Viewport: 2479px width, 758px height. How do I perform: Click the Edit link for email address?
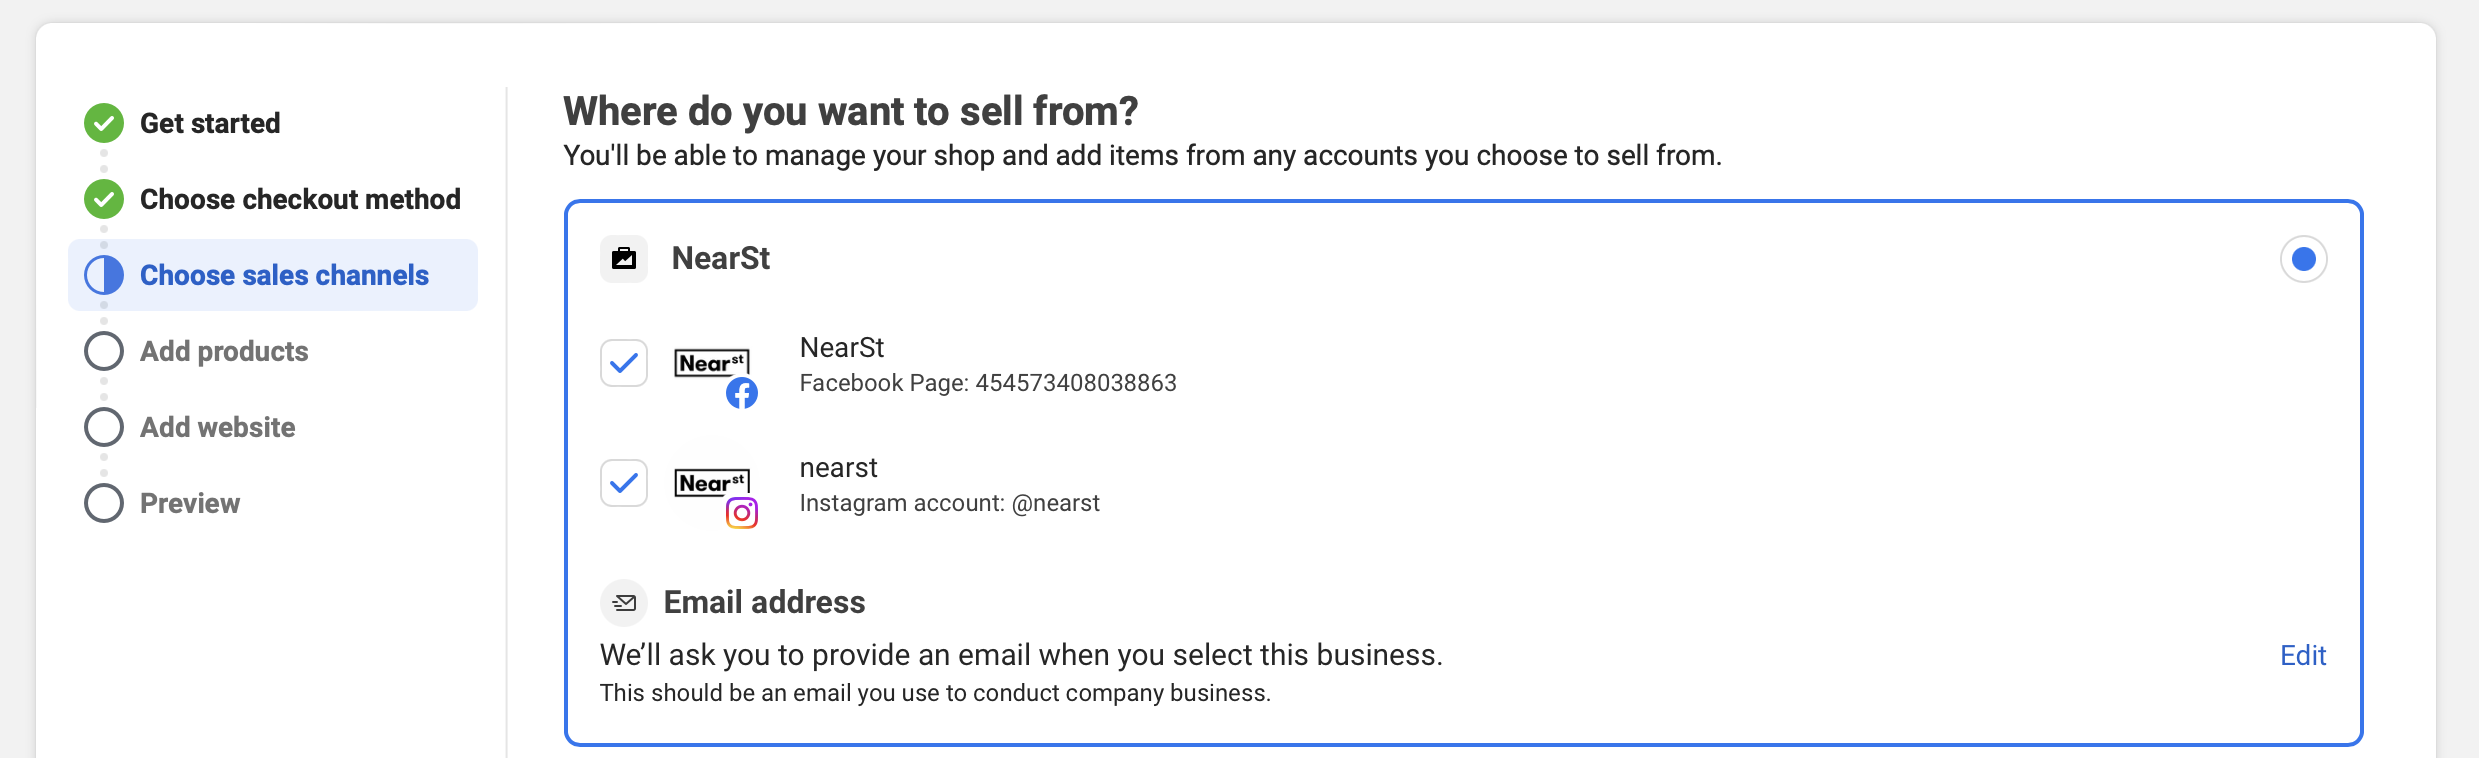pyautogui.click(x=2302, y=655)
